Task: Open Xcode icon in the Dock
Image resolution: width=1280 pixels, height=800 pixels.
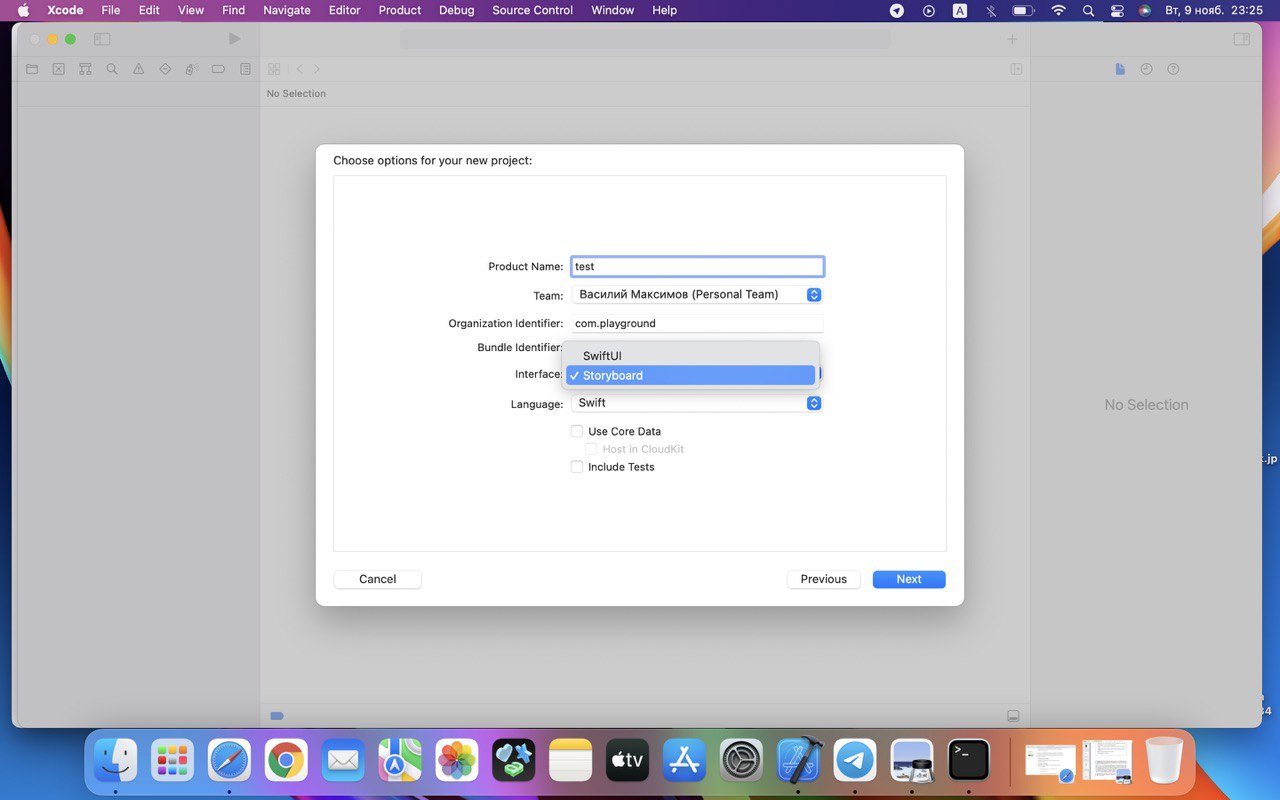Action: pos(799,761)
